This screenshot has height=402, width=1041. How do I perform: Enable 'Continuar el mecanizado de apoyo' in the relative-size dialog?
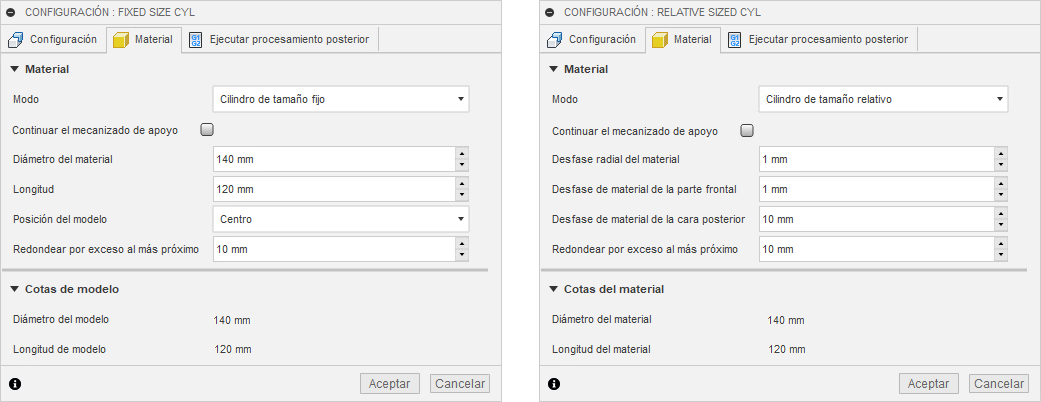(747, 130)
